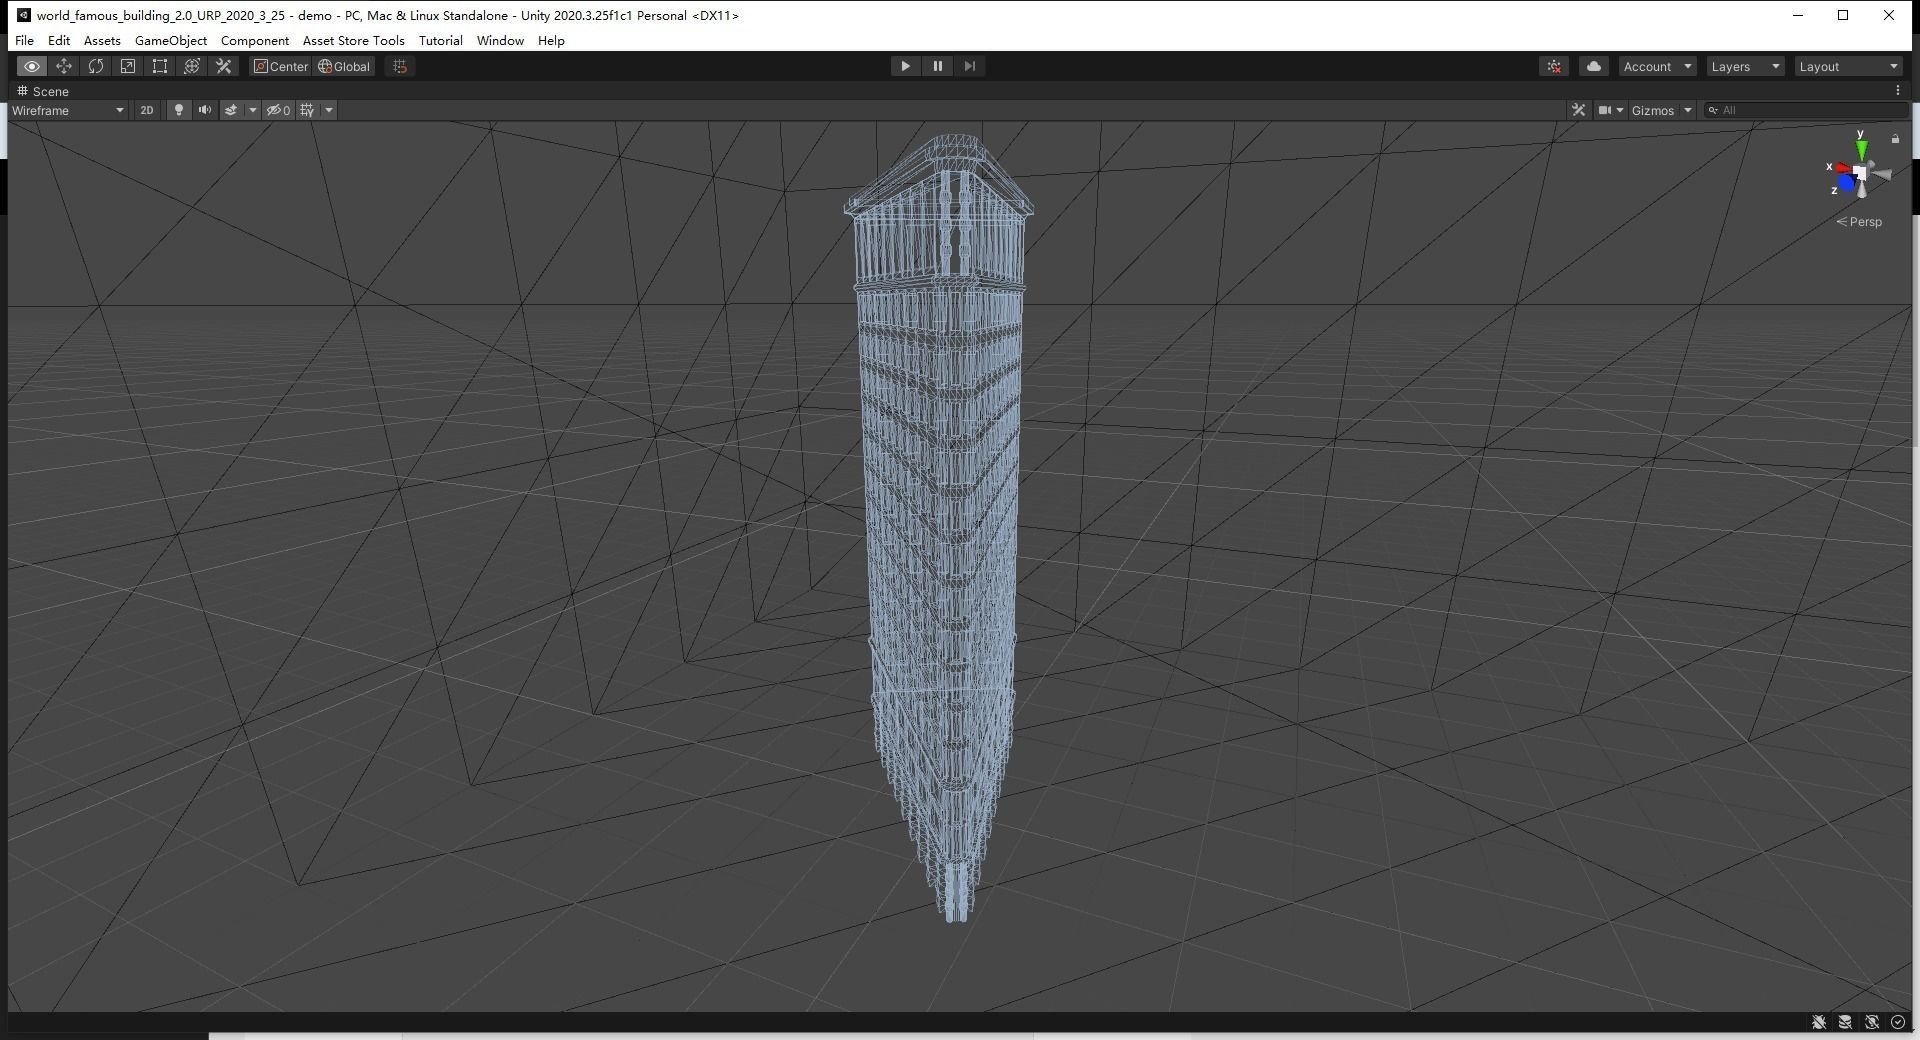Minimize the Unity editor window
Image resolution: width=1920 pixels, height=1040 pixels.
coord(1798,15)
